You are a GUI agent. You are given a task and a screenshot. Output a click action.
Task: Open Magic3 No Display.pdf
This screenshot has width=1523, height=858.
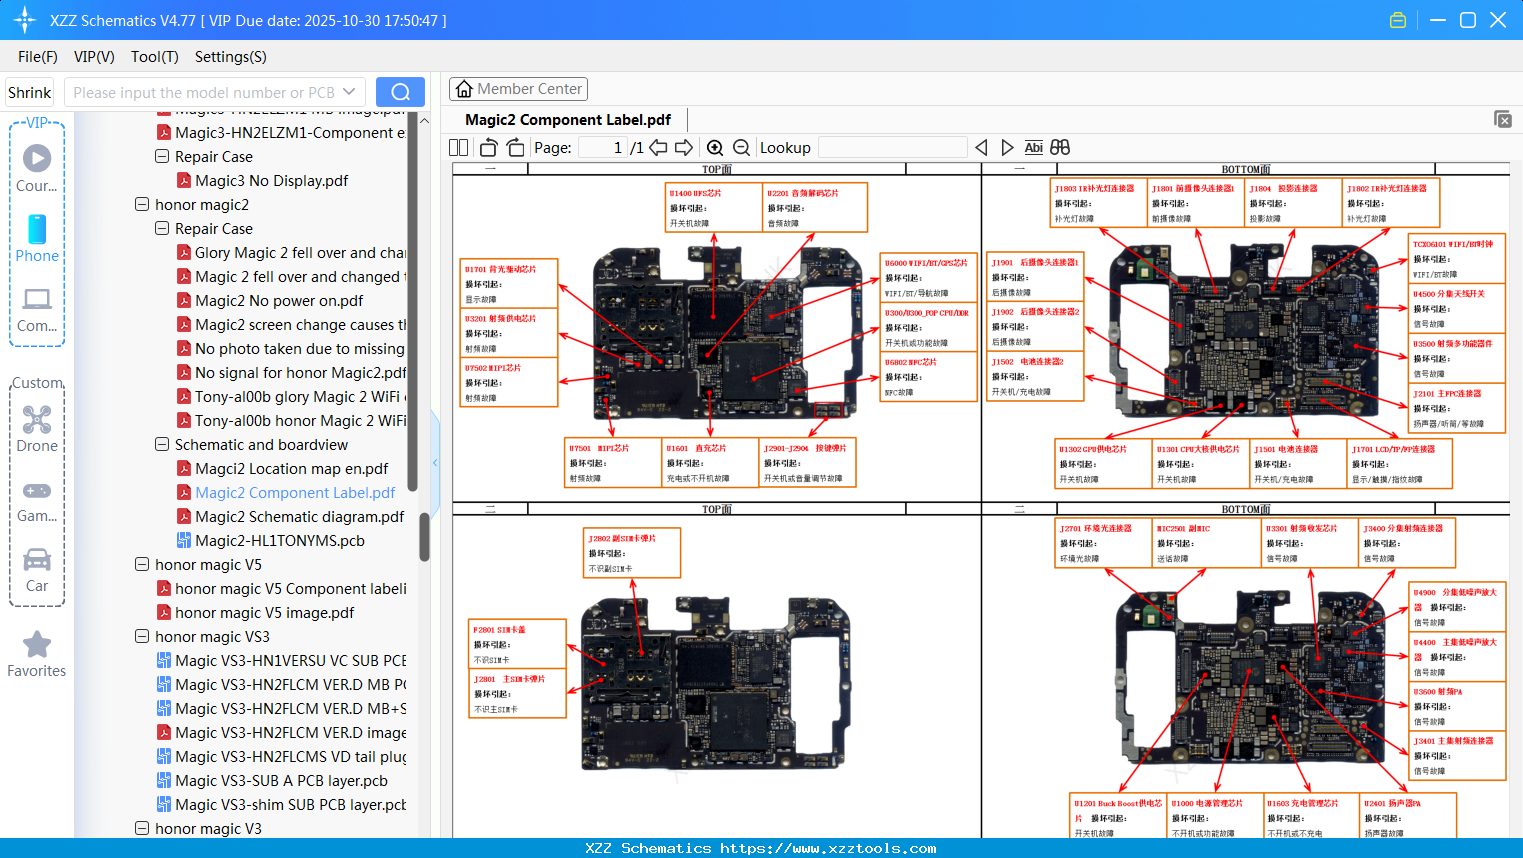click(x=271, y=180)
